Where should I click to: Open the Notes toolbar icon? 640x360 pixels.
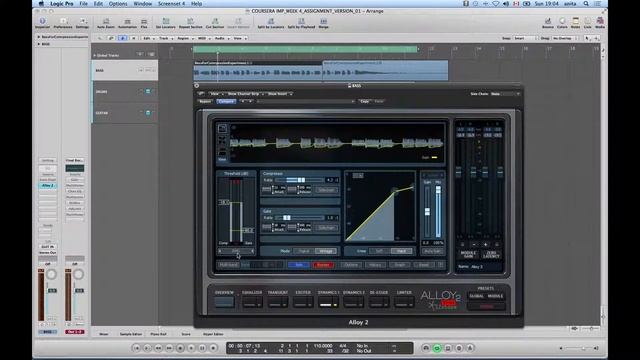pos(575,22)
